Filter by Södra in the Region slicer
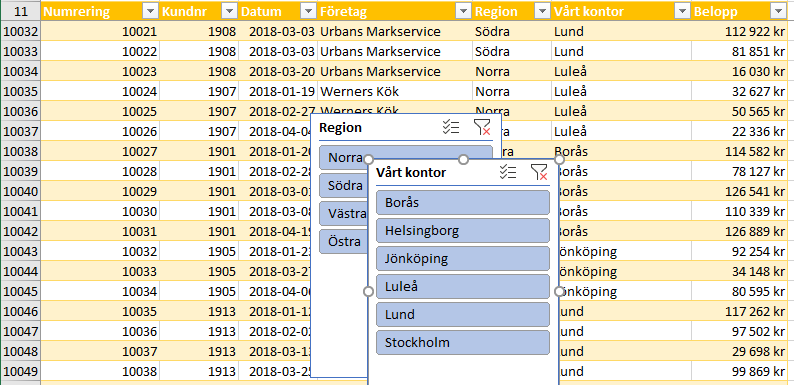The height and width of the screenshot is (385, 794). (x=343, y=185)
